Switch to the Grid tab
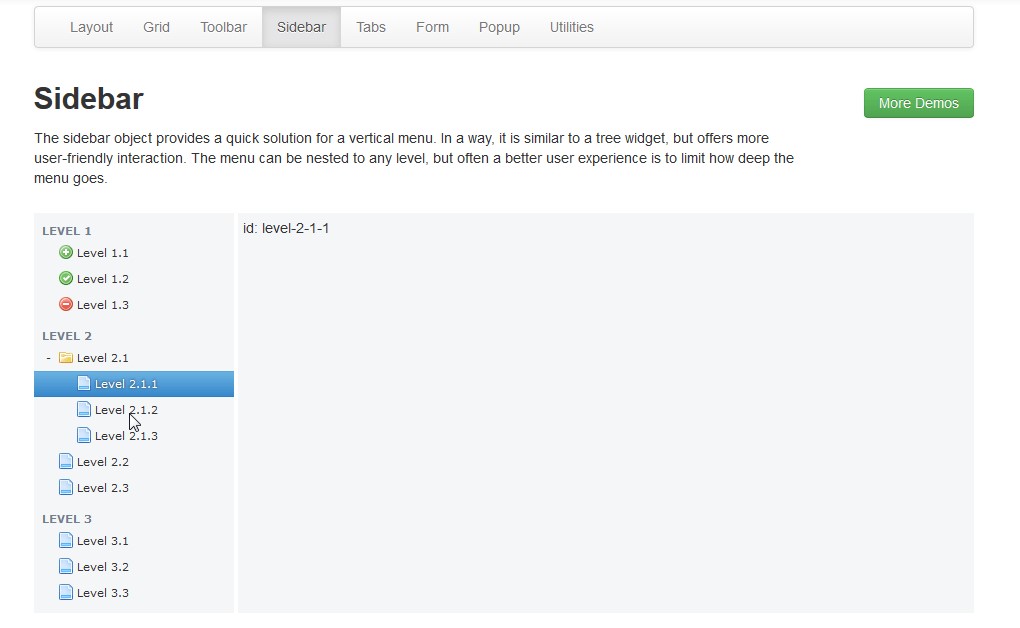Image resolution: width=1020 pixels, height=628 pixels. tap(156, 27)
